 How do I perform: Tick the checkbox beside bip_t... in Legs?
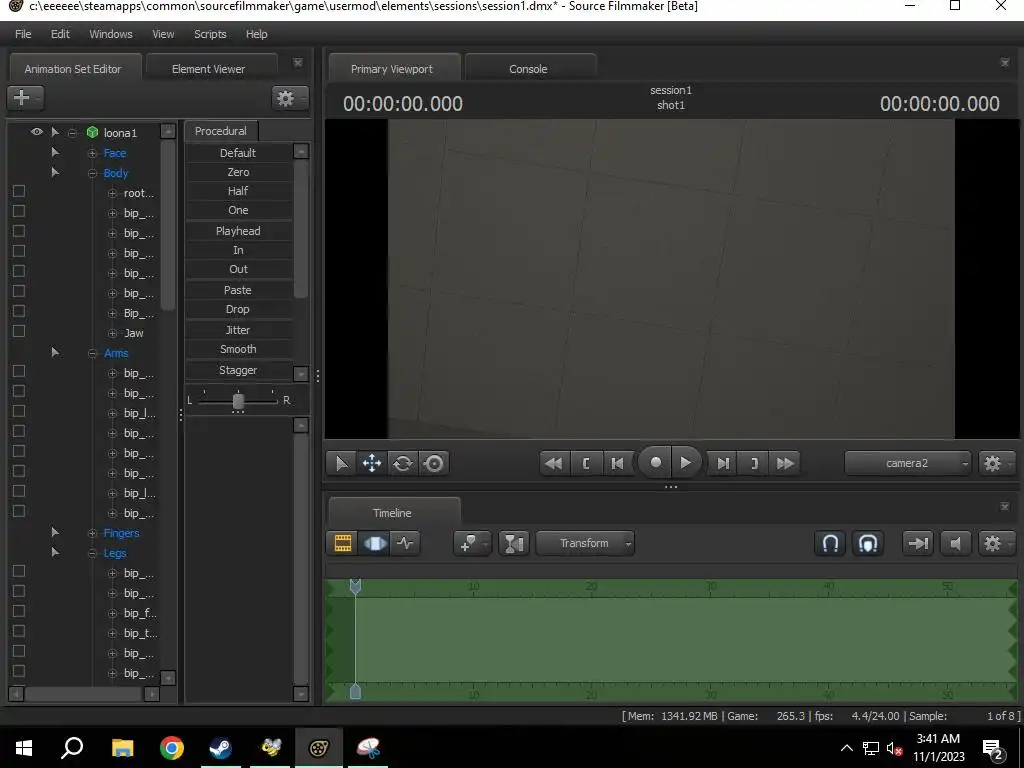point(19,632)
